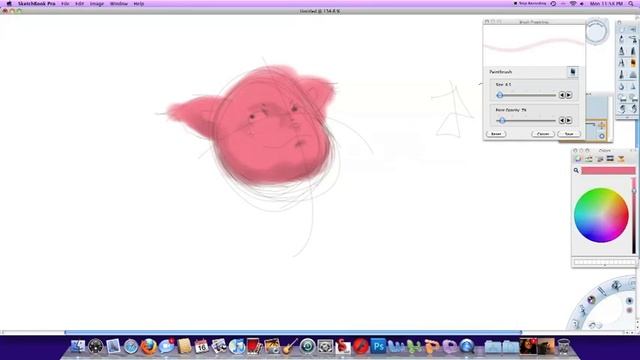Image resolution: width=640 pixels, height=360 pixels.
Task: Increase brush Opacity with the right arrow
Action: [x=569, y=120]
